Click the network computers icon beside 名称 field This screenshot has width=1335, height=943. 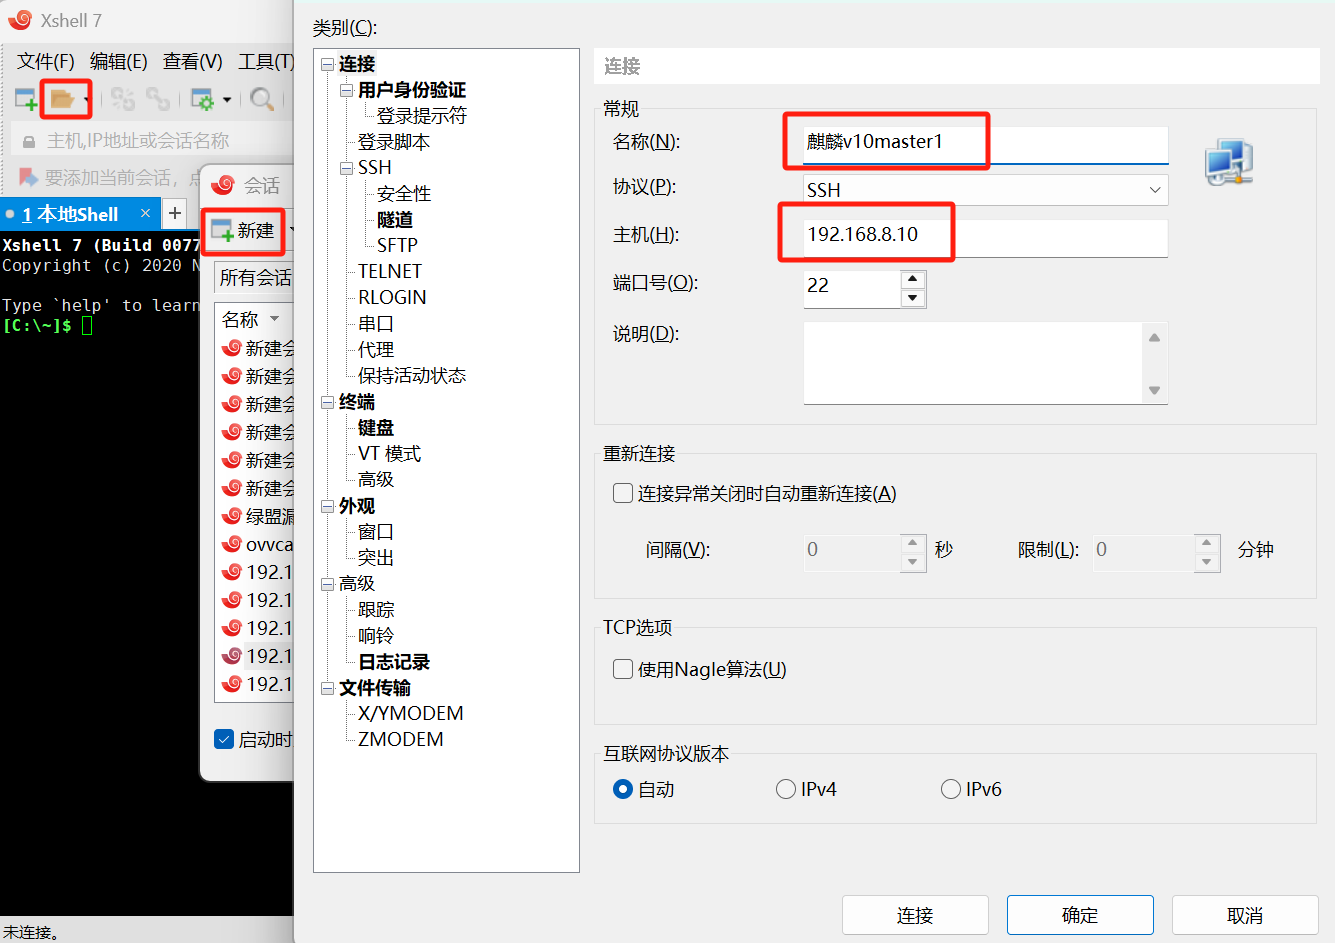tap(1229, 162)
